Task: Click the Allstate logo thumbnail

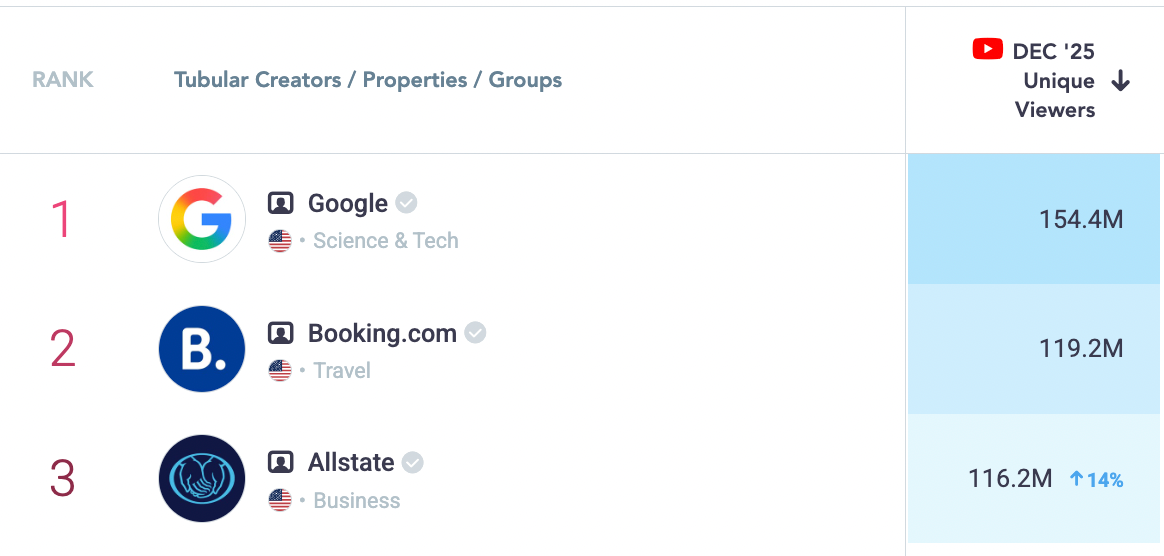Action: [x=202, y=479]
